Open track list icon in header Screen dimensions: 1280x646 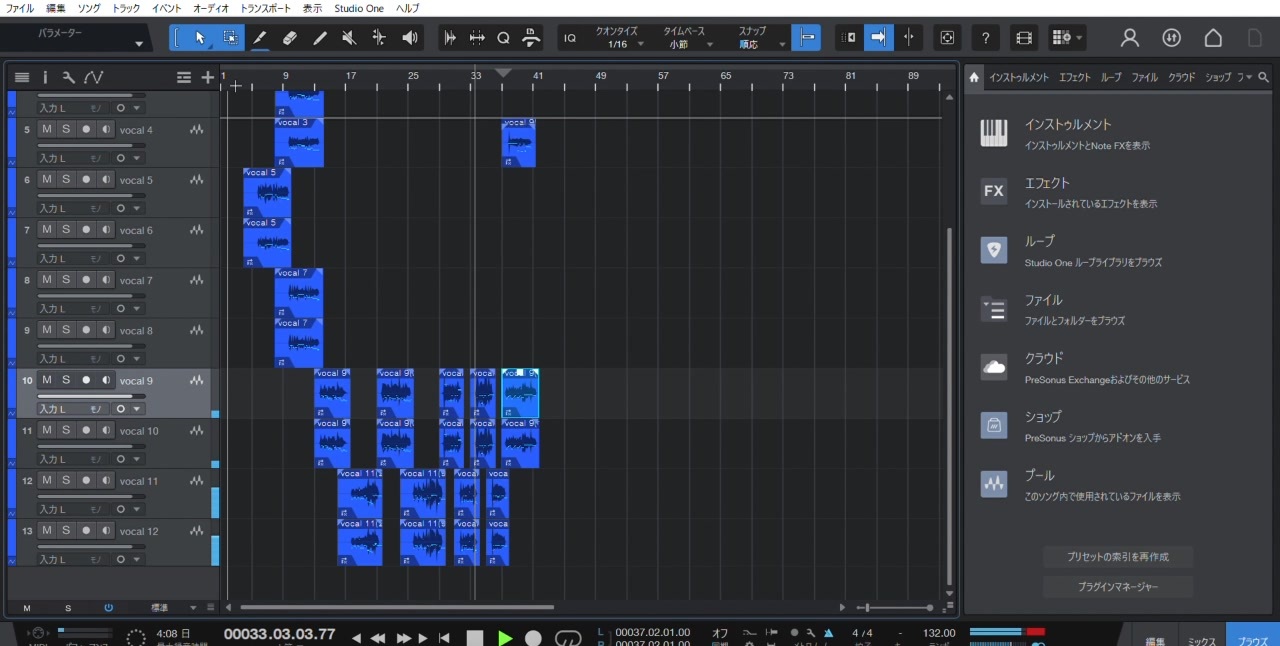tap(21, 77)
